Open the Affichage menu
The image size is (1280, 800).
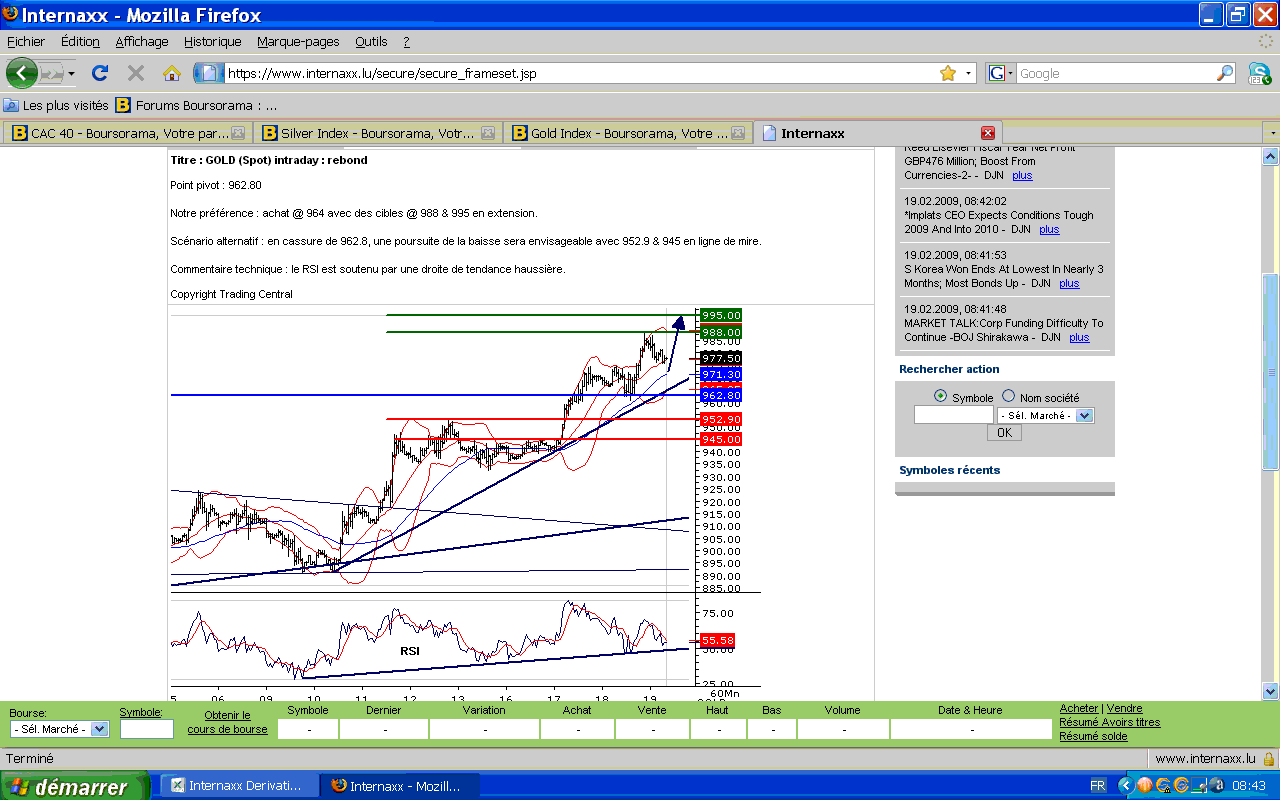coord(142,42)
